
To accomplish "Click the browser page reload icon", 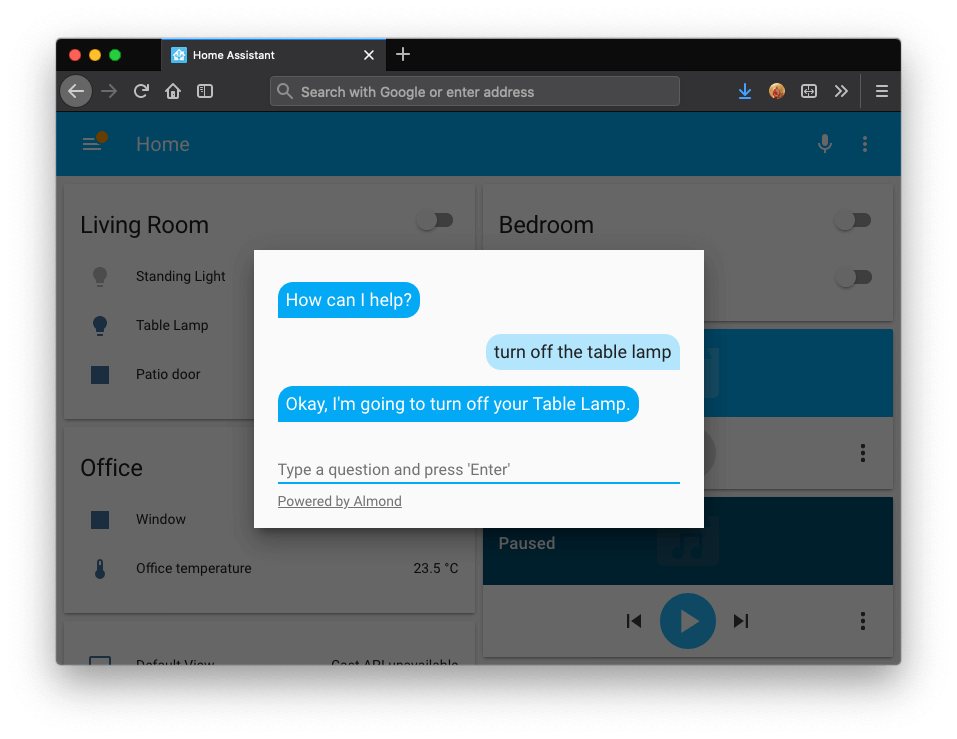I will tap(141, 90).
